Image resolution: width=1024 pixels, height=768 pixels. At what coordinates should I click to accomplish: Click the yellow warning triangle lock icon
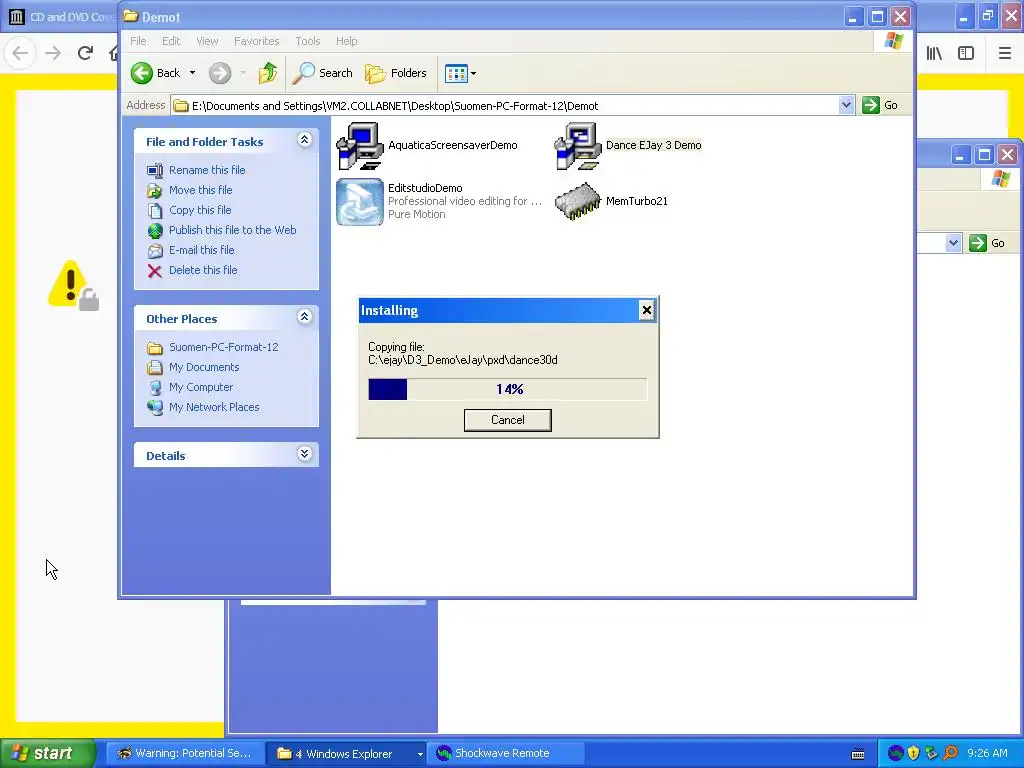73,285
